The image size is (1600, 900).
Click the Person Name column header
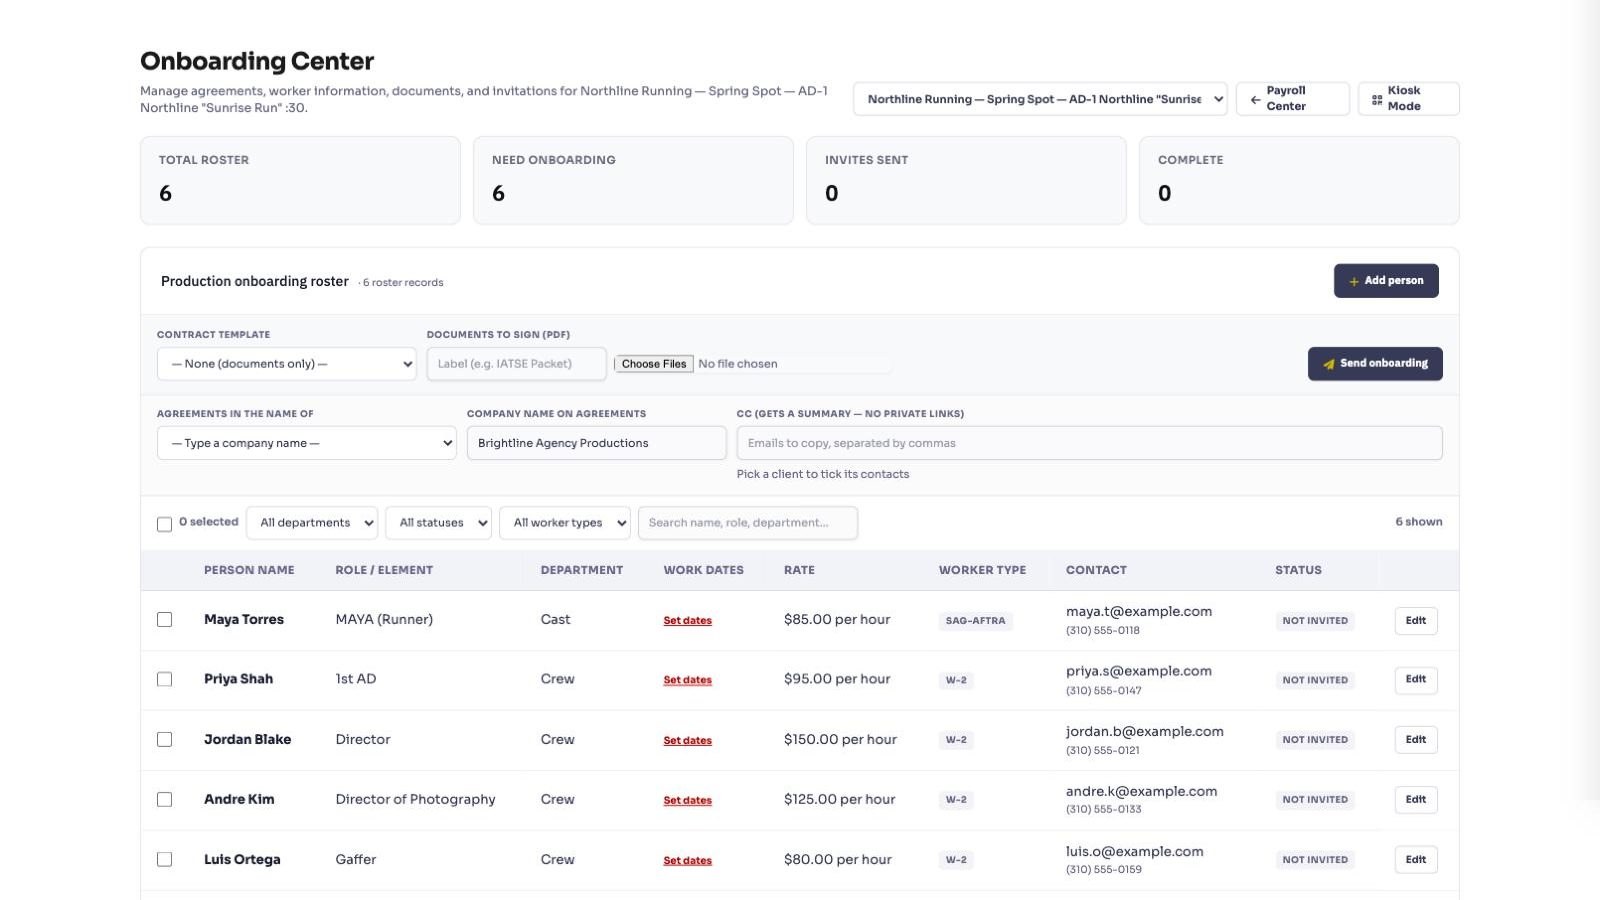(x=249, y=570)
